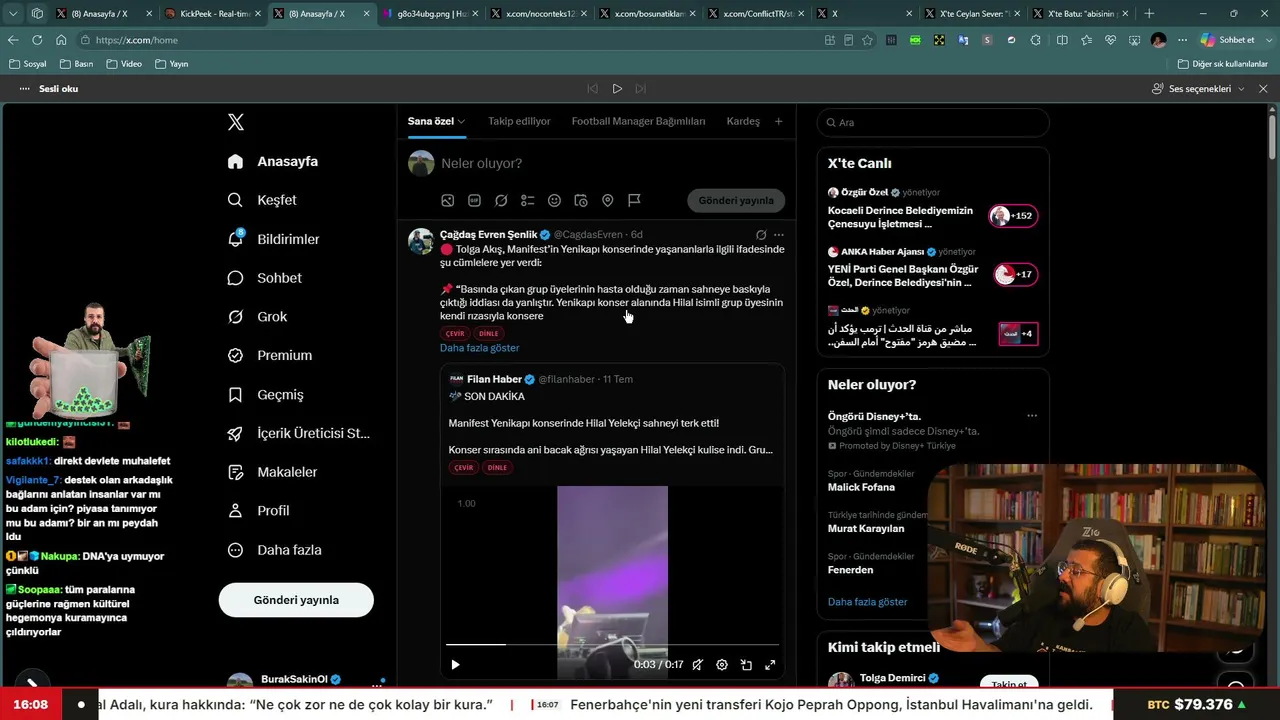The image size is (1280, 720).
Task: Open the Sesli oku more options menu
Action: [x=24, y=89]
